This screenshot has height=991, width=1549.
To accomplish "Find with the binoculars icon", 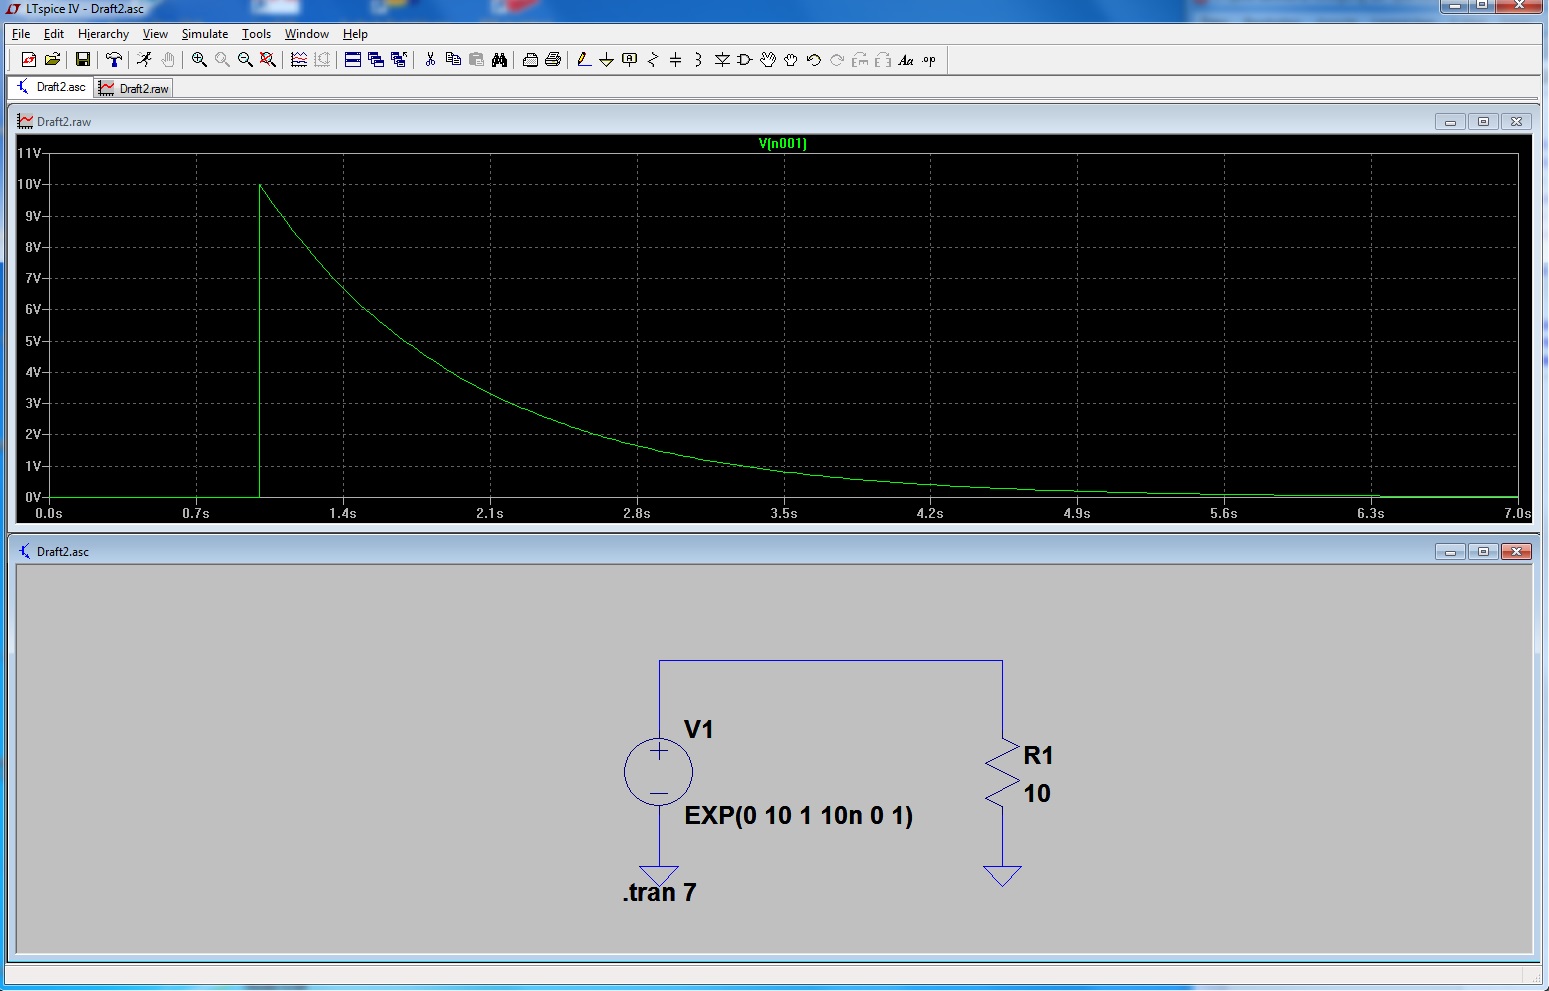I will coord(499,60).
